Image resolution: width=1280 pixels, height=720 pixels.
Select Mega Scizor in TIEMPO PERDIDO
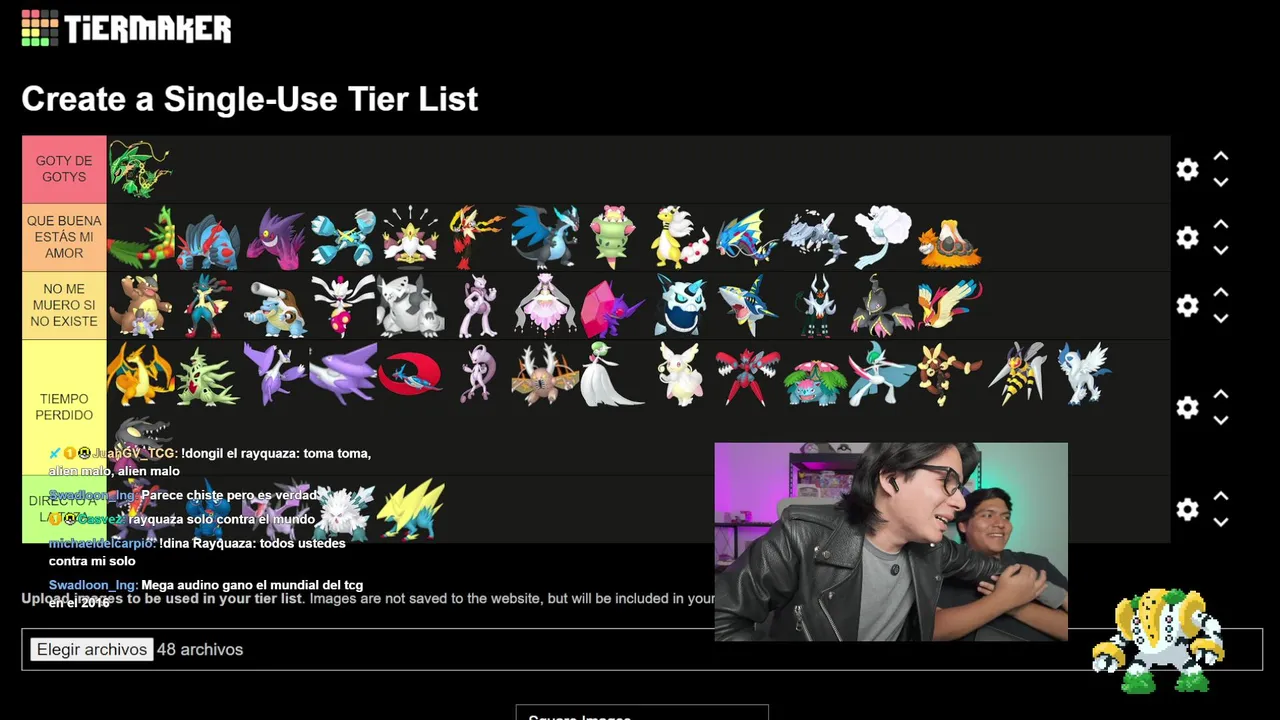[x=747, y=376]
